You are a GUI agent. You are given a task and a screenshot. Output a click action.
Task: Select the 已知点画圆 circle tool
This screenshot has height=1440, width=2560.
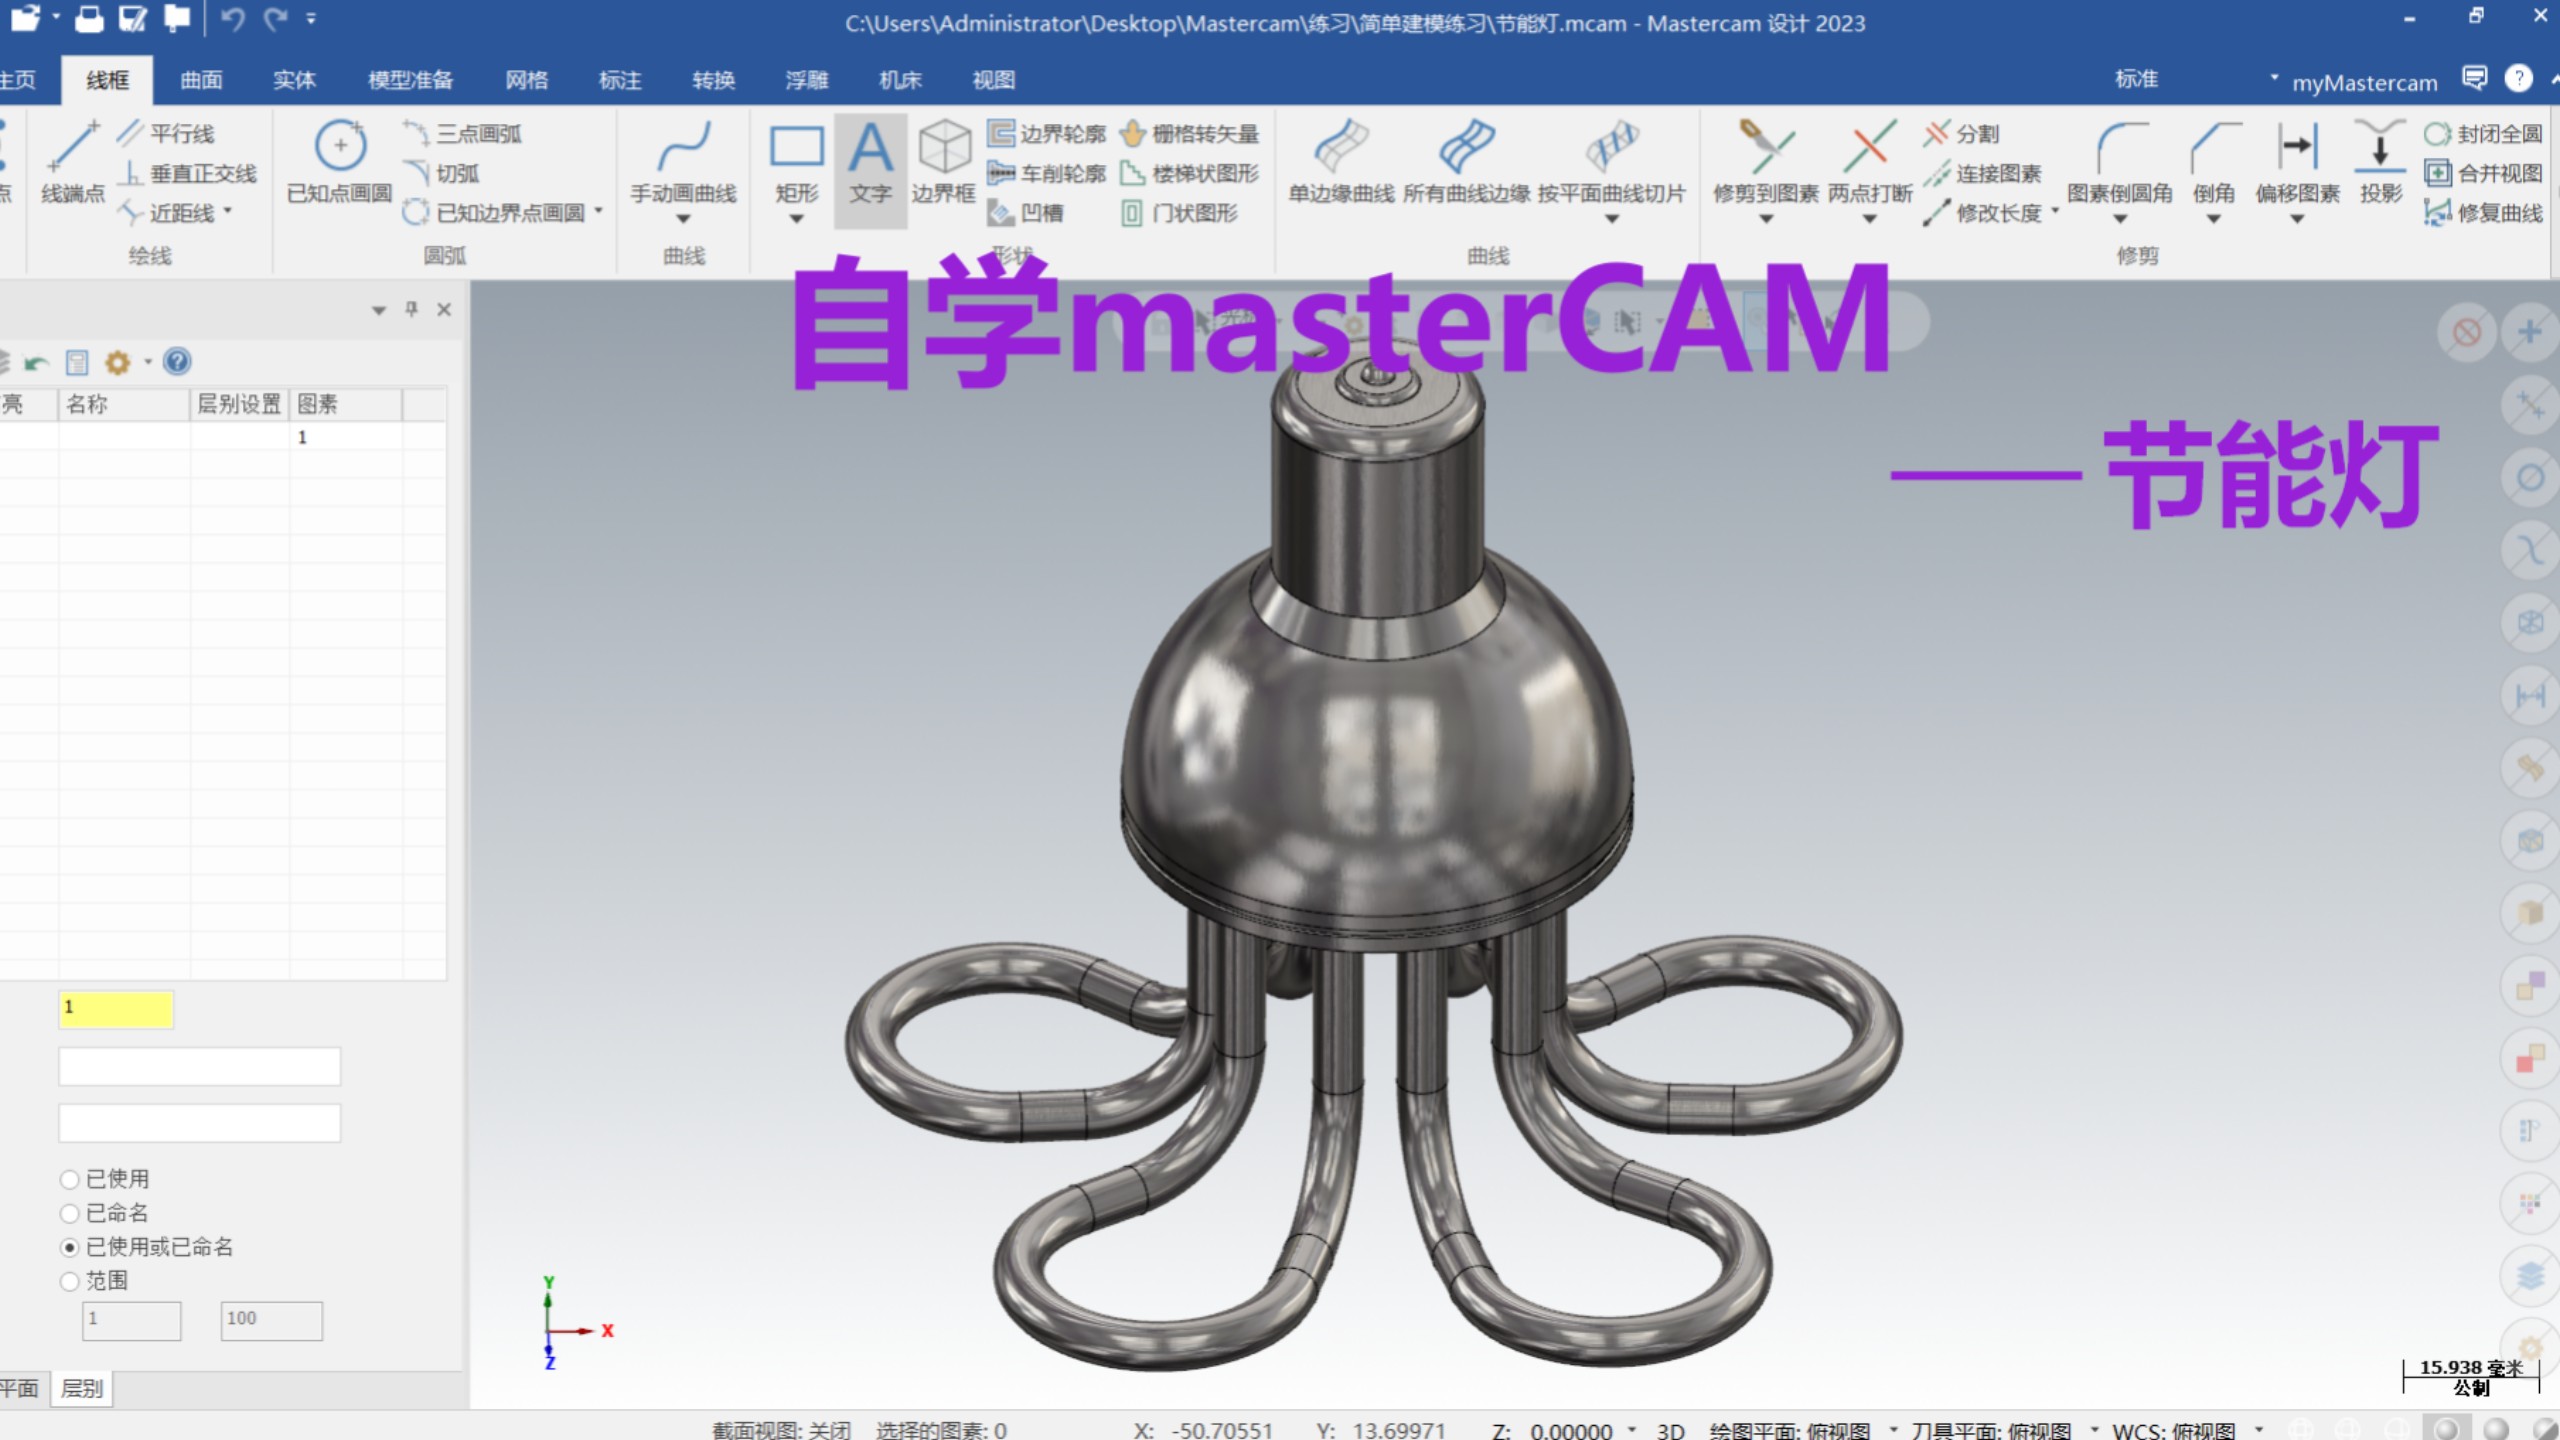(339, 162)
